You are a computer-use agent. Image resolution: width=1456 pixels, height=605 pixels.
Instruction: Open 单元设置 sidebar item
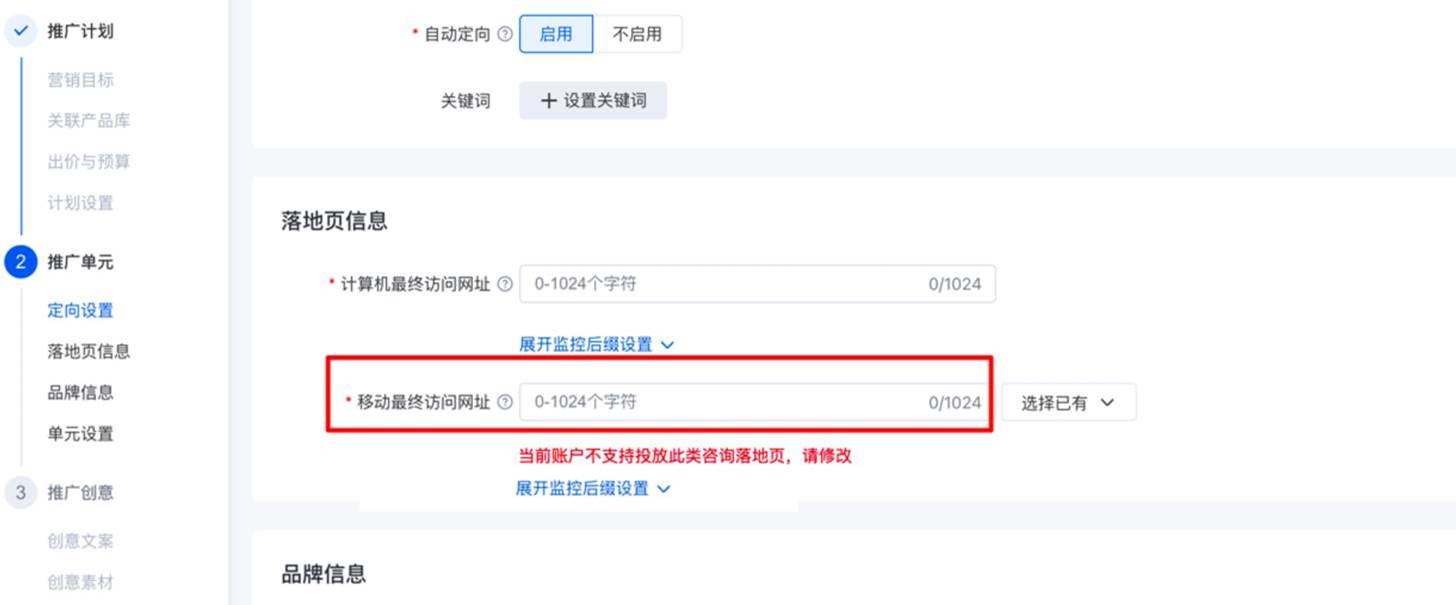[80, 433]
